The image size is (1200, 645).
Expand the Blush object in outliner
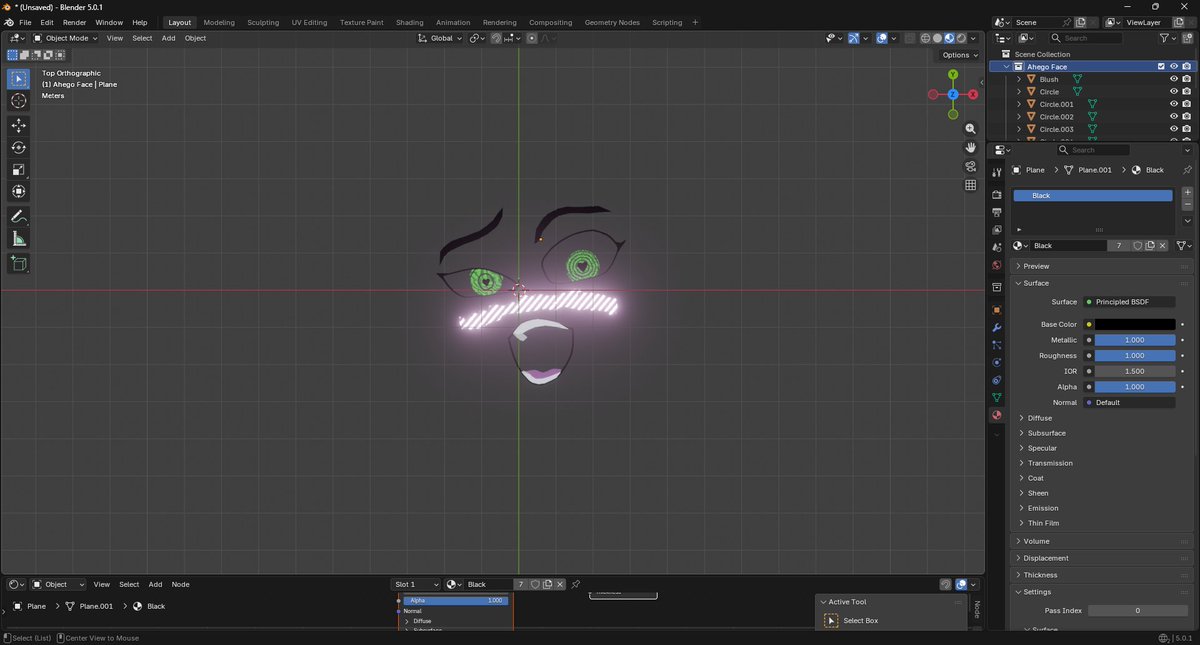1019,79
